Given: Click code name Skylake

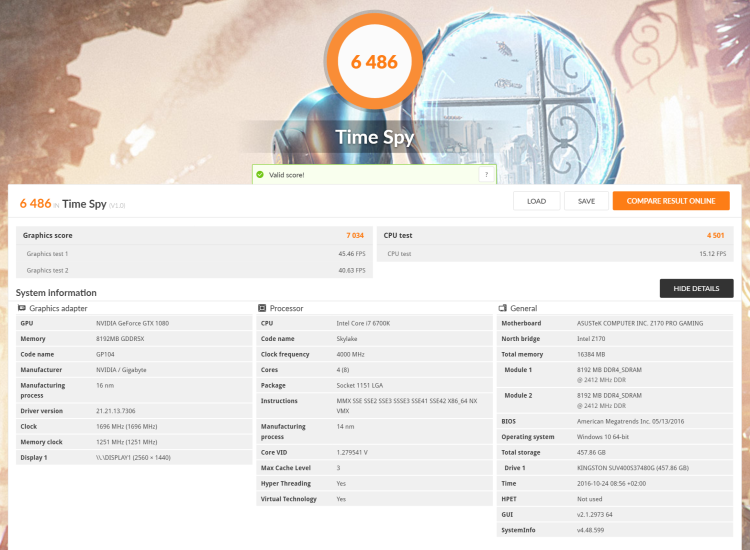Looking at the screenshot, I should point(347,339).
